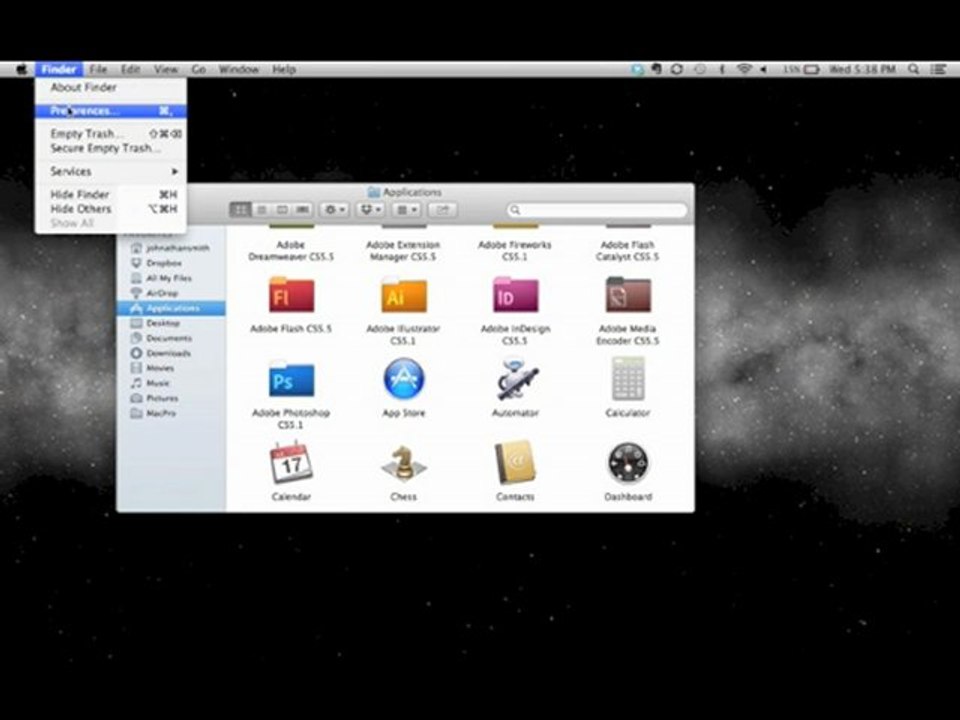Click the Bluetooth status icon
The height and width of the screenshot is (720, 960).
pos(722,69)
